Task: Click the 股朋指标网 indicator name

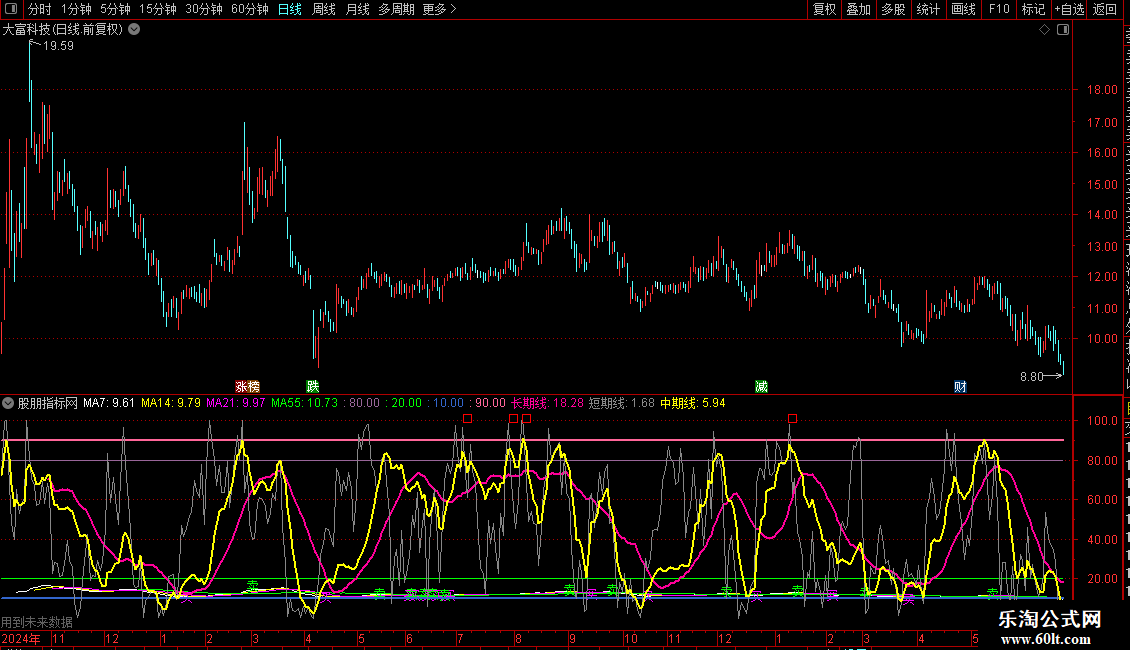Action: click(48, 404)
